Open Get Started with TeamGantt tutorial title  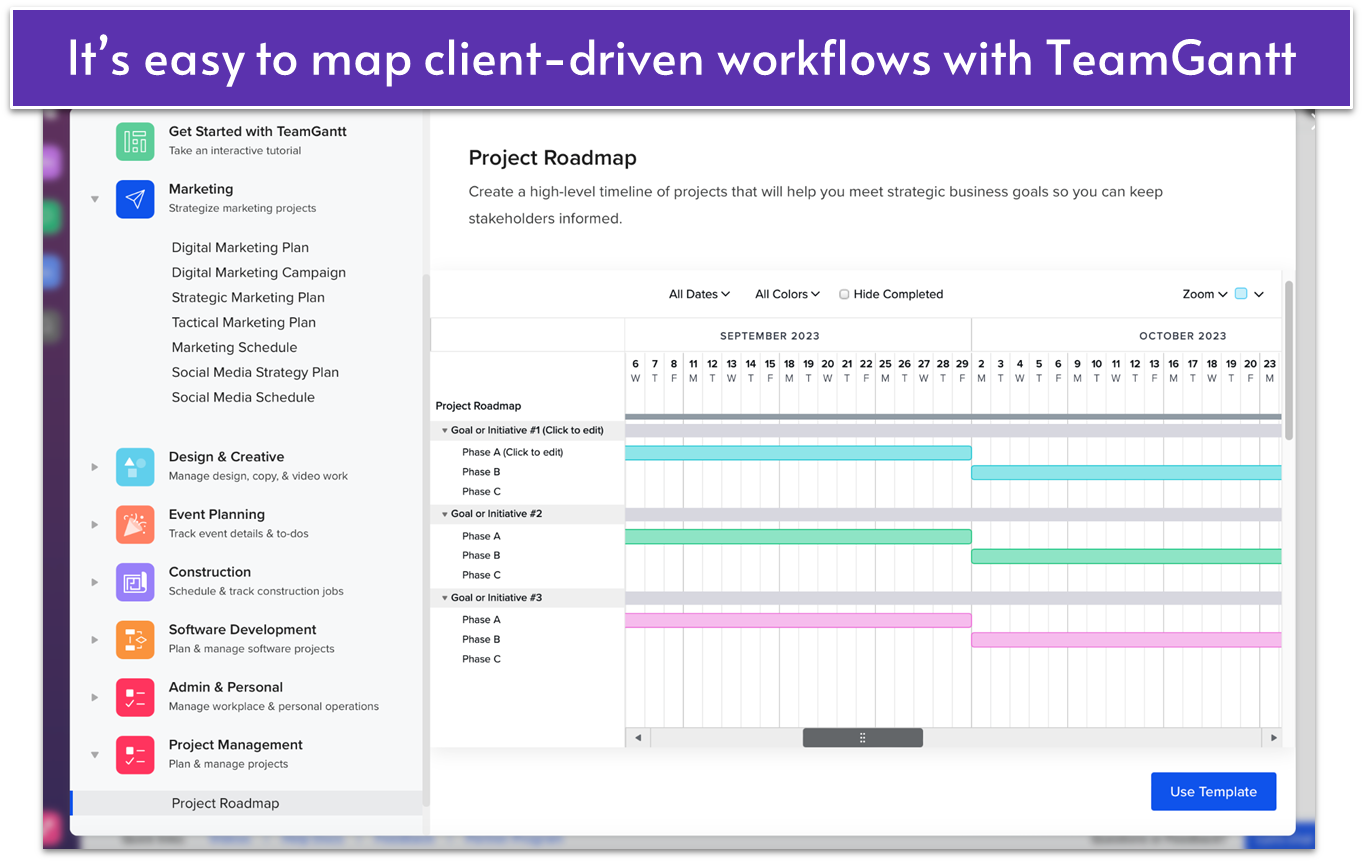(258, 132)
